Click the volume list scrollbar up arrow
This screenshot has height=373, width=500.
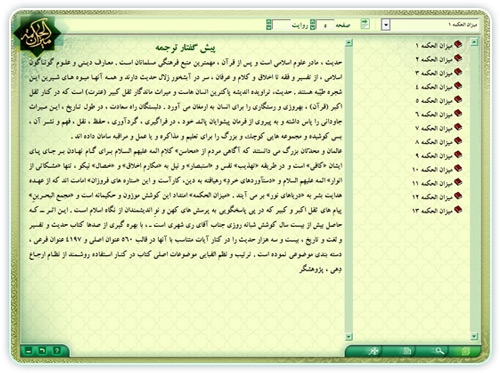click(474, 42)
